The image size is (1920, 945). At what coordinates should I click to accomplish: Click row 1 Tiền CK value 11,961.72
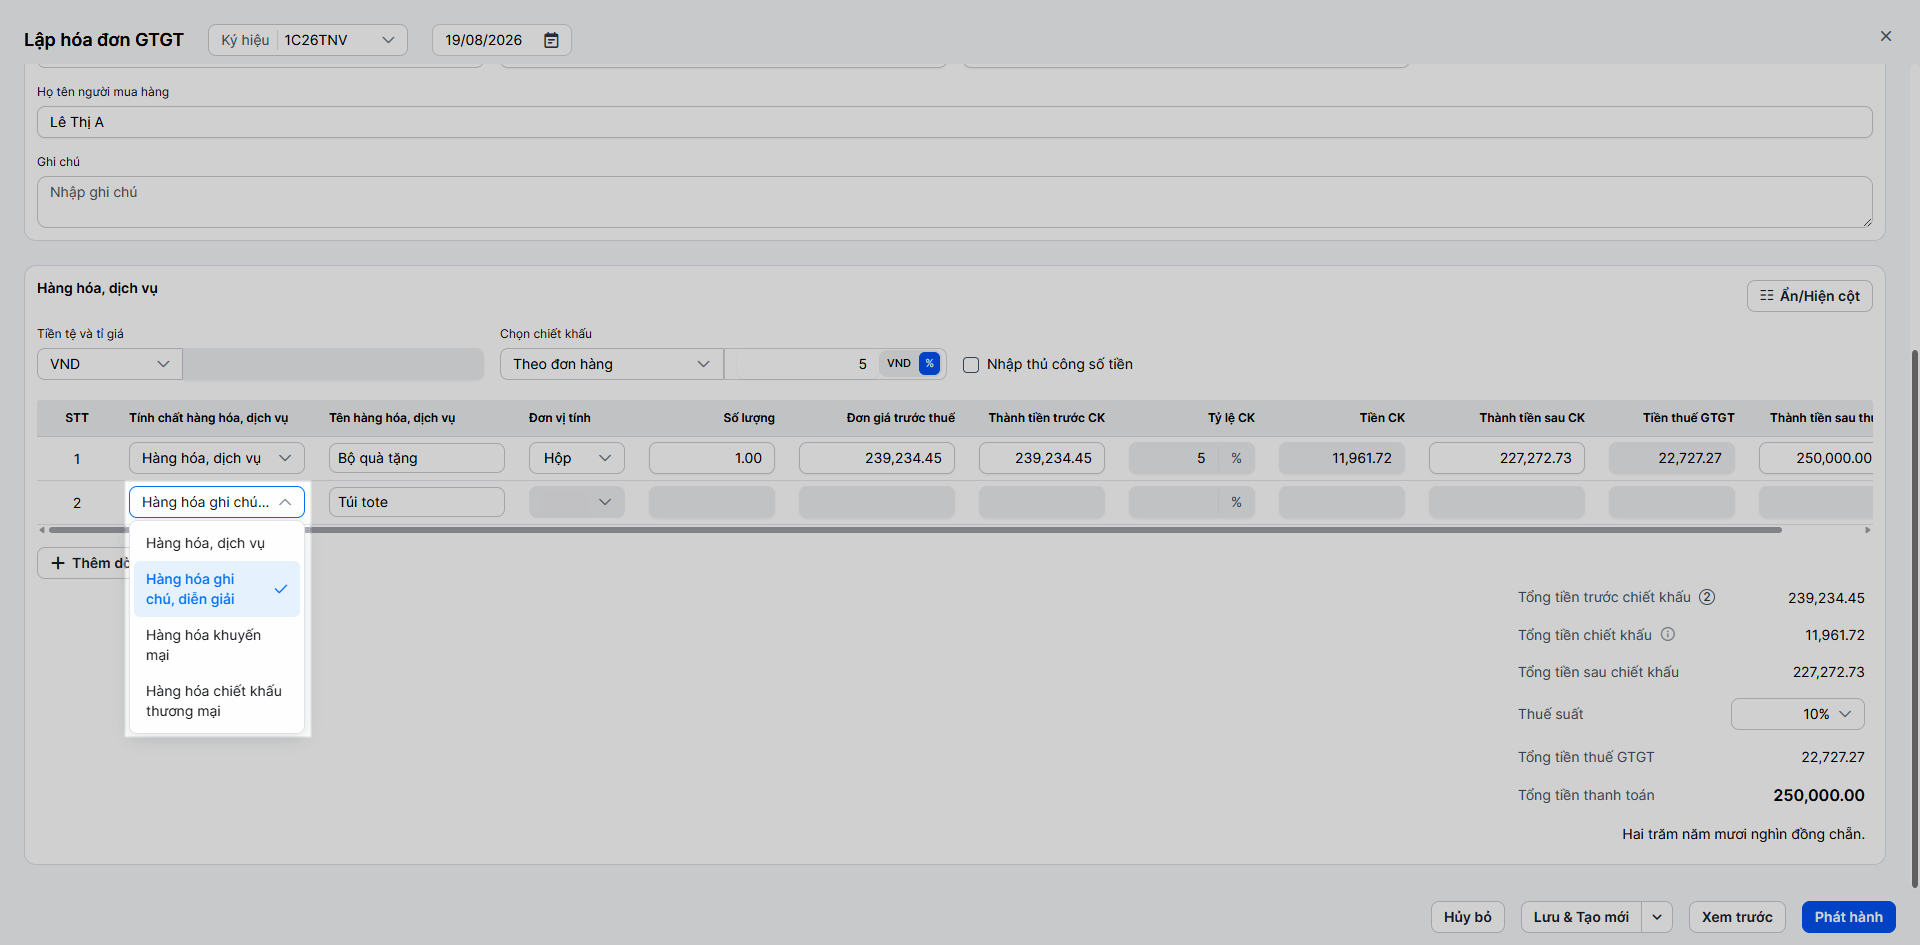click(x=1342, y=458)
